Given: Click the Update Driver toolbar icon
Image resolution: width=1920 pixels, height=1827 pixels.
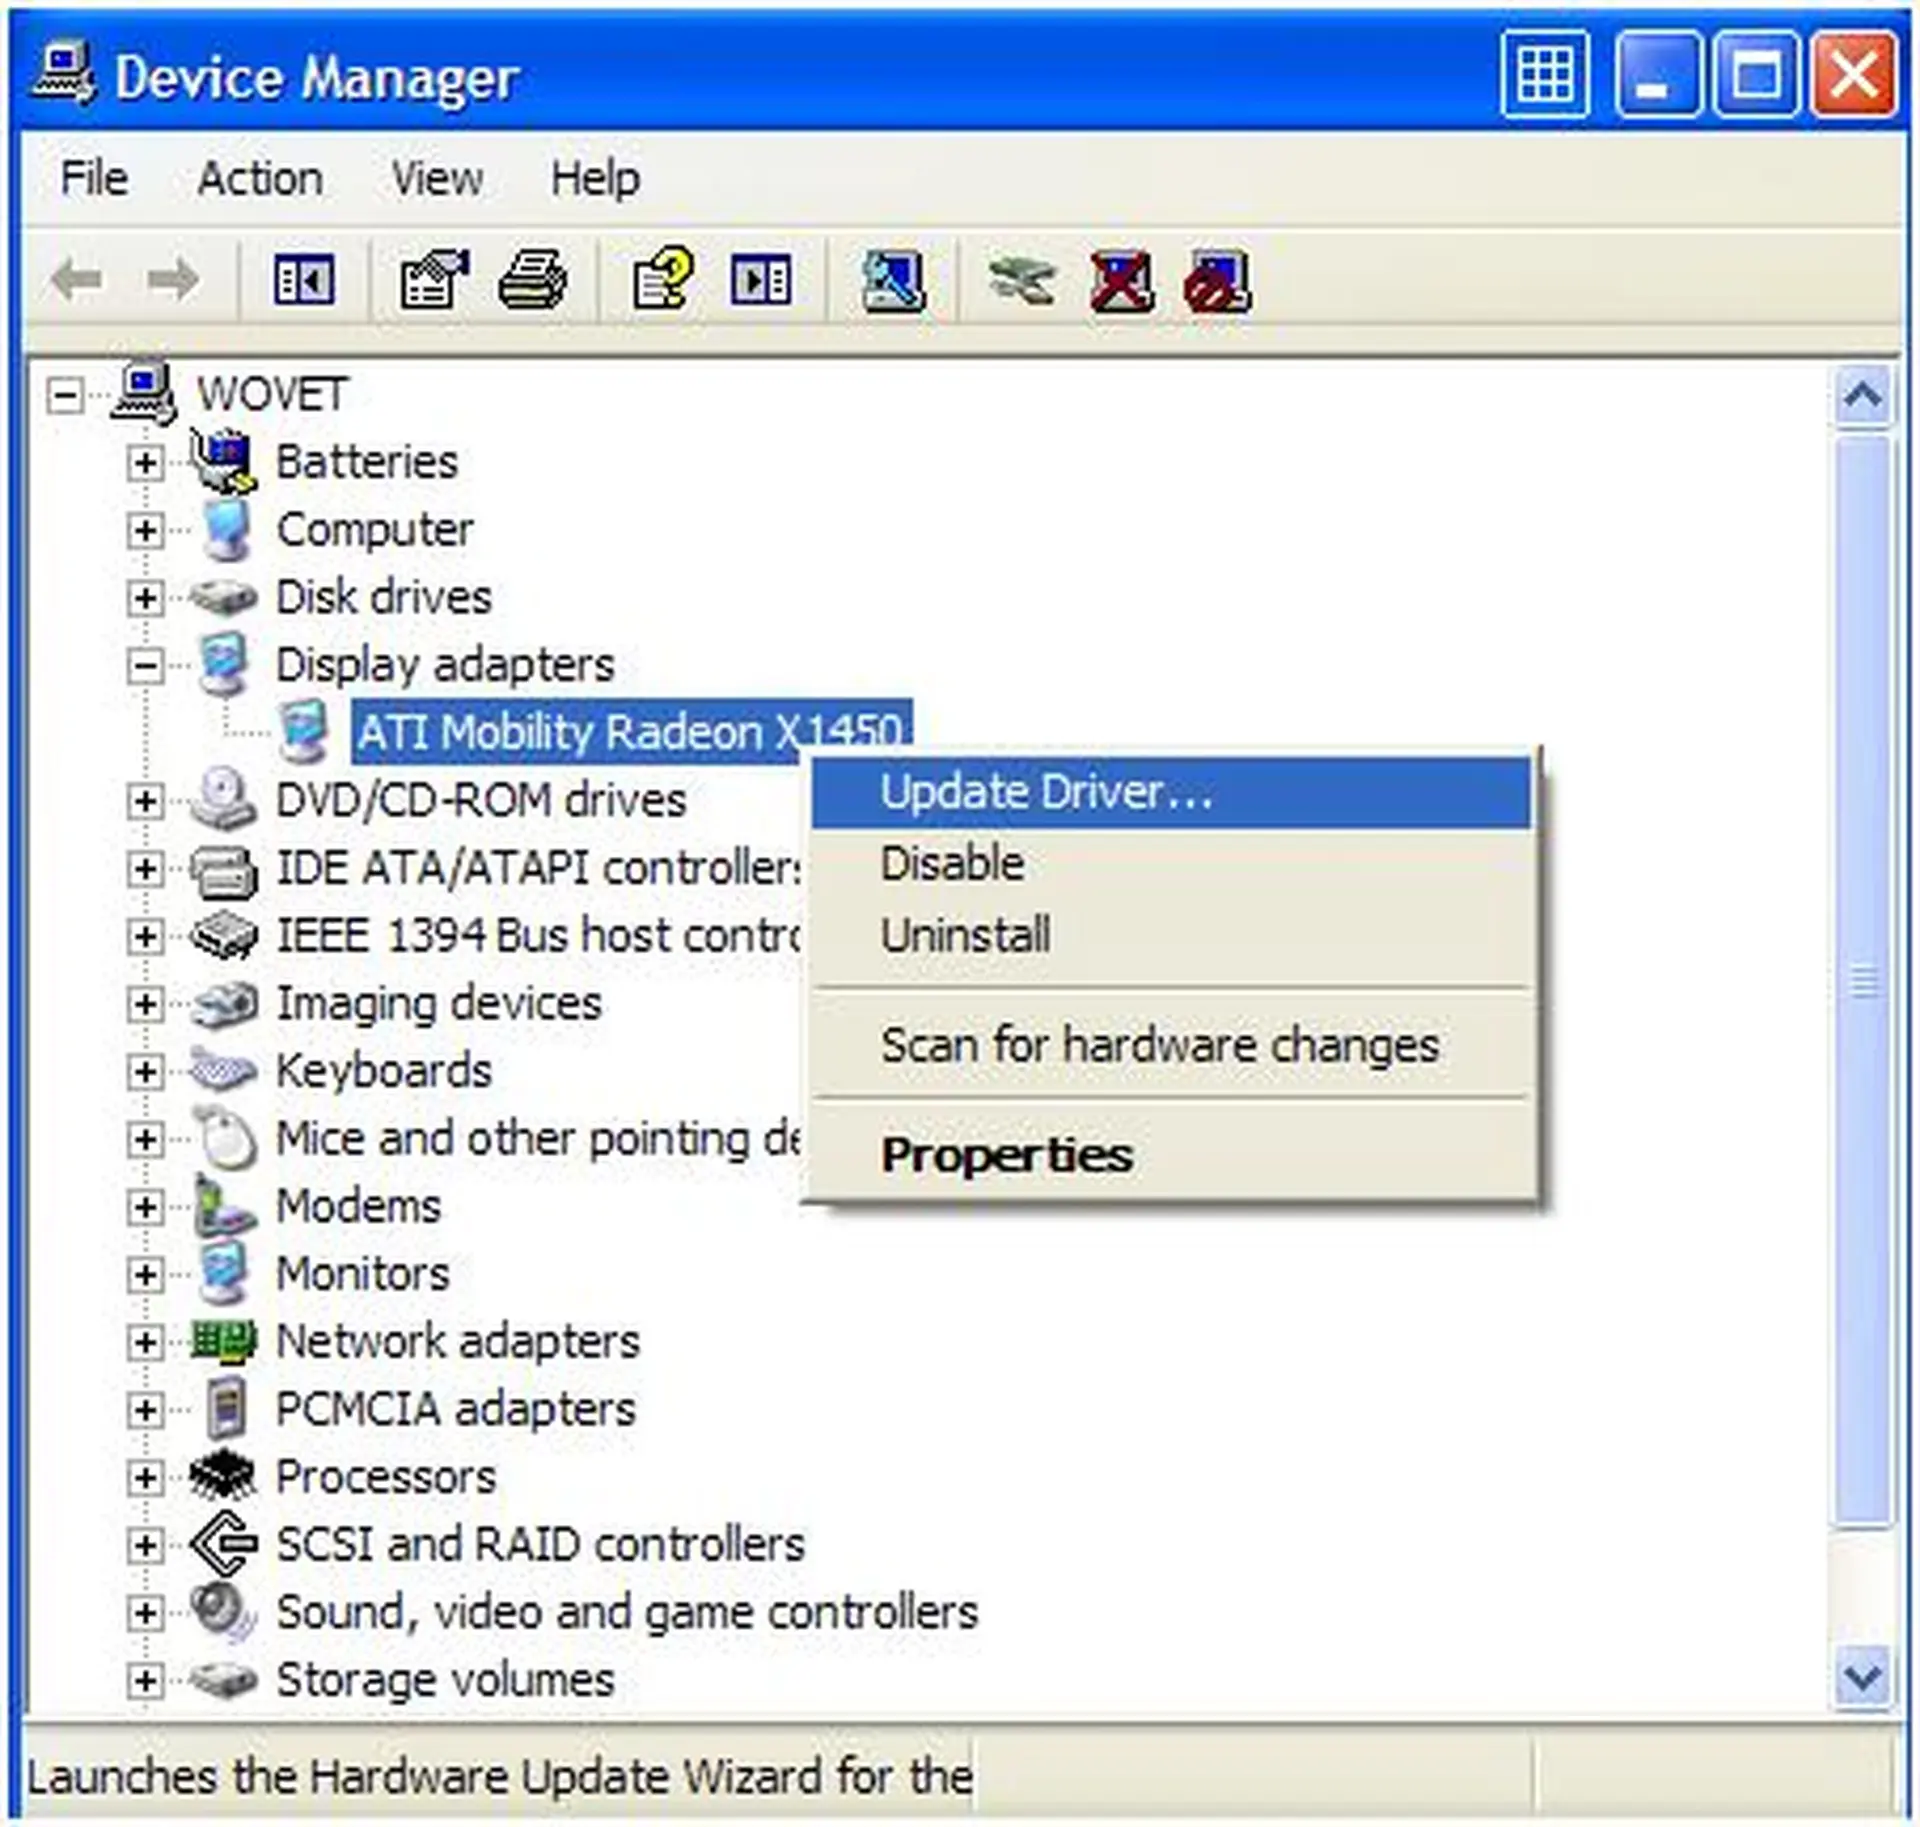Looking at the screenshot, I should 1020,280.
